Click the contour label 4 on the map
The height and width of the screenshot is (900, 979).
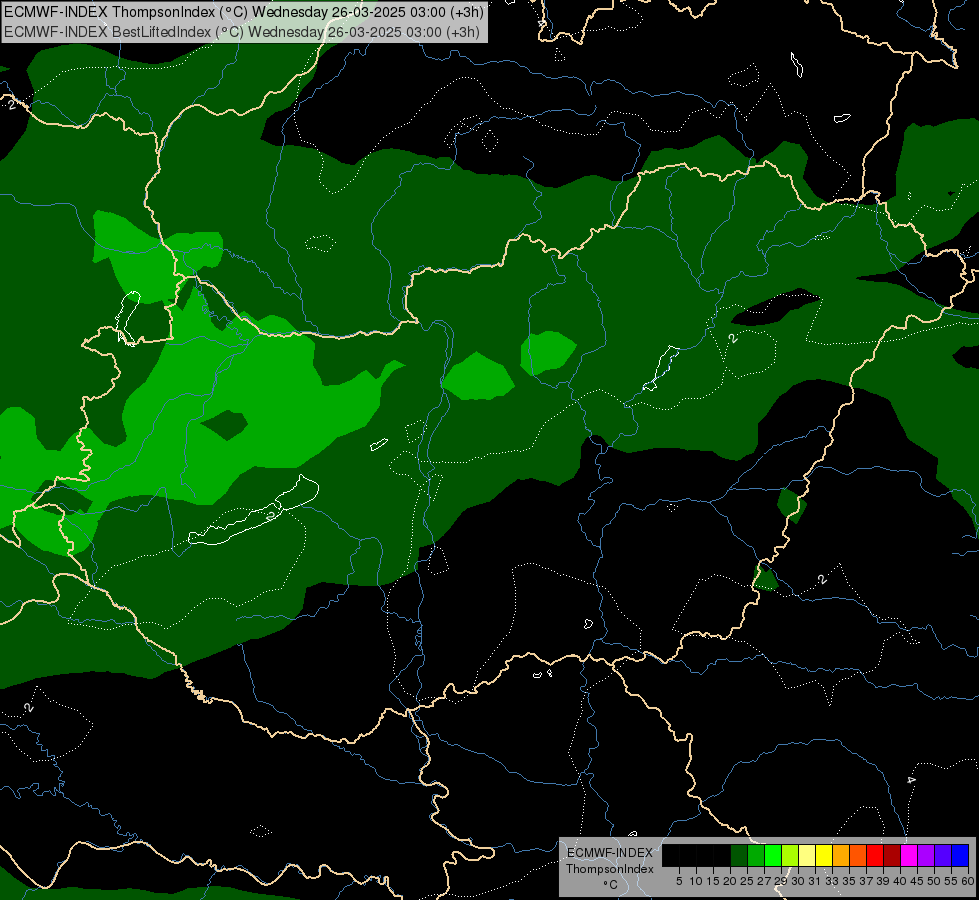pos(911,780)
